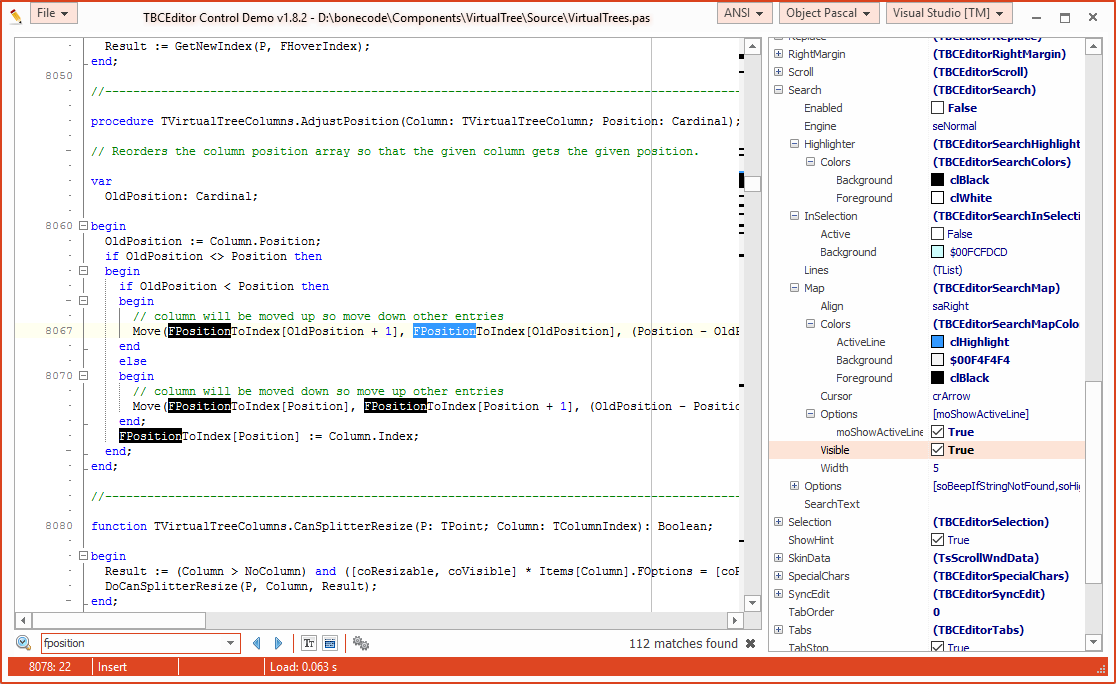Click the pencil app icon
This screenshot has height=684, width=1116.
15,14
